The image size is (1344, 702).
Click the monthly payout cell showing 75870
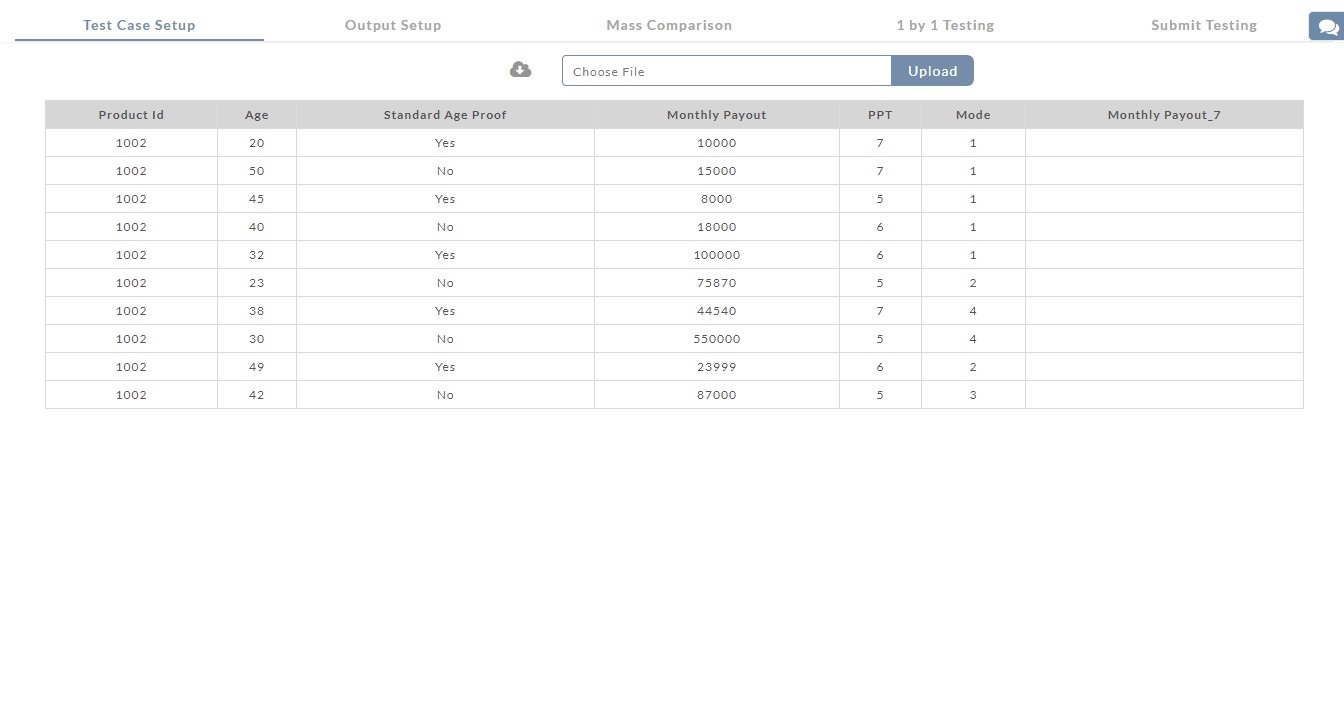716,283
